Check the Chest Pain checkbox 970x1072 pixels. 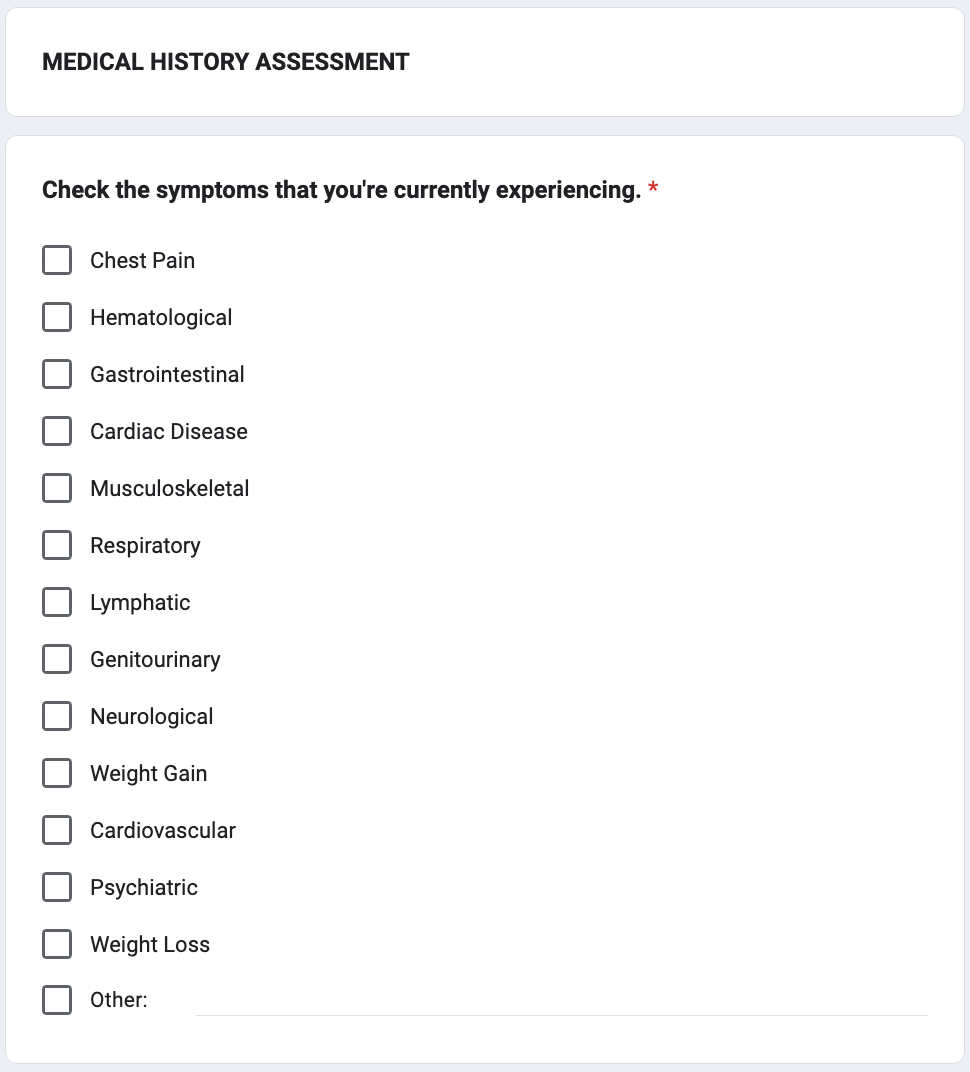(57, 260)
